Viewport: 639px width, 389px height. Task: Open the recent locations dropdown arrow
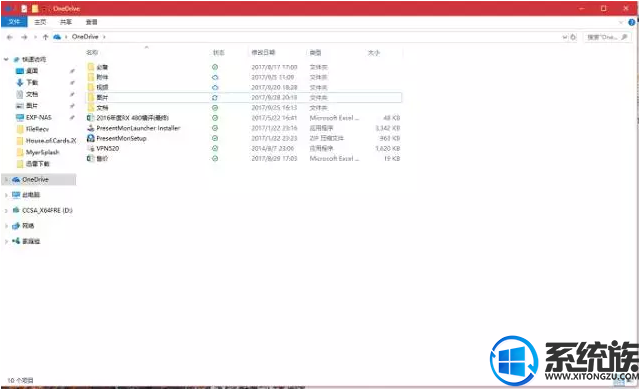pyautogui.click(x=35, y=37)
